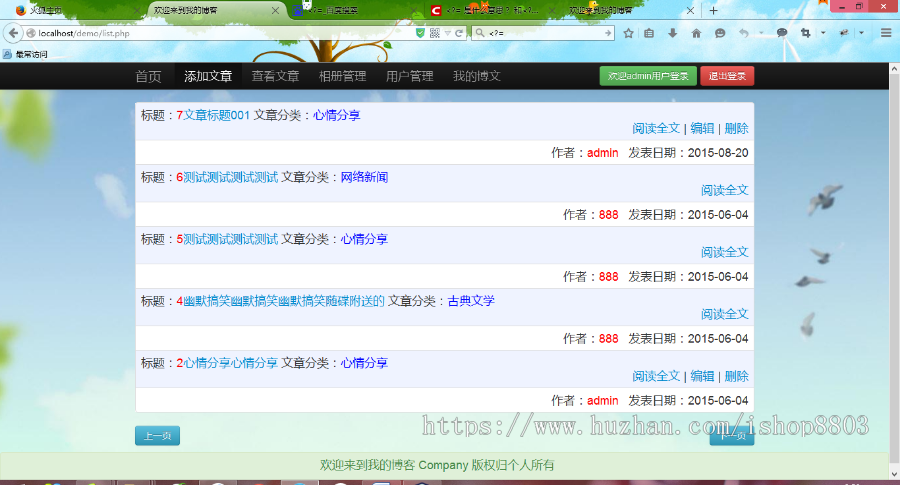Switch to the '是什么意思' tab
The width and height of the screenshot is (900, 485).
click(x=493, y=10)
